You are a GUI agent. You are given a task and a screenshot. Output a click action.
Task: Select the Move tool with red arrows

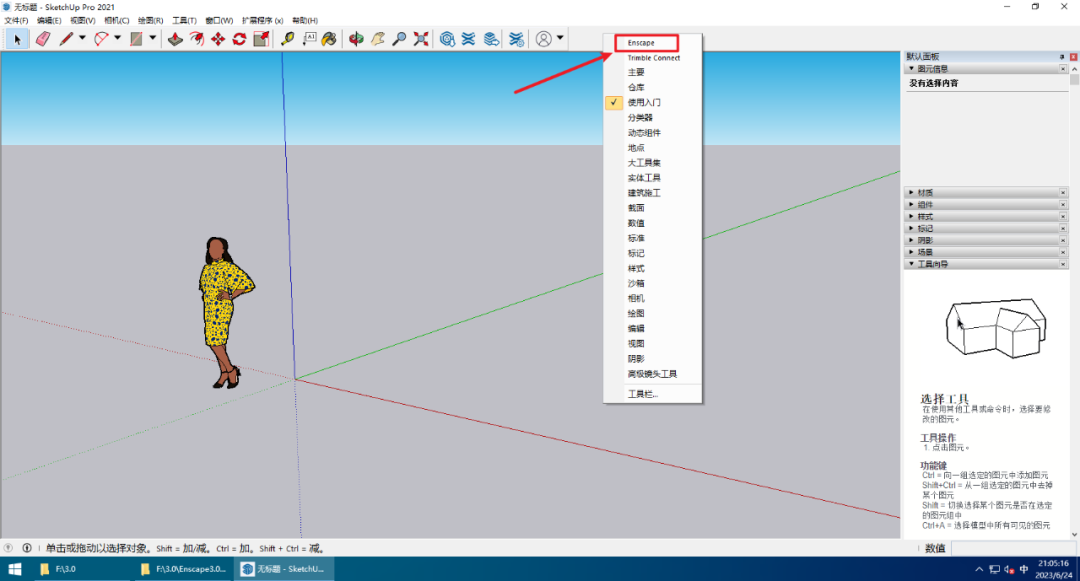click(218, 39)
